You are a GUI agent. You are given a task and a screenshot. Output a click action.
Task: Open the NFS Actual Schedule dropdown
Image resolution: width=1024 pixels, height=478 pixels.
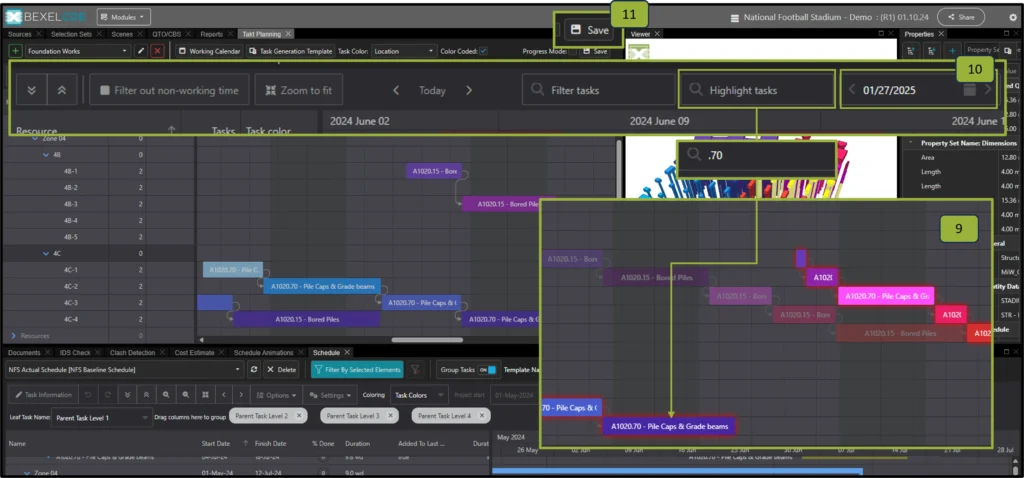point(125,370)
